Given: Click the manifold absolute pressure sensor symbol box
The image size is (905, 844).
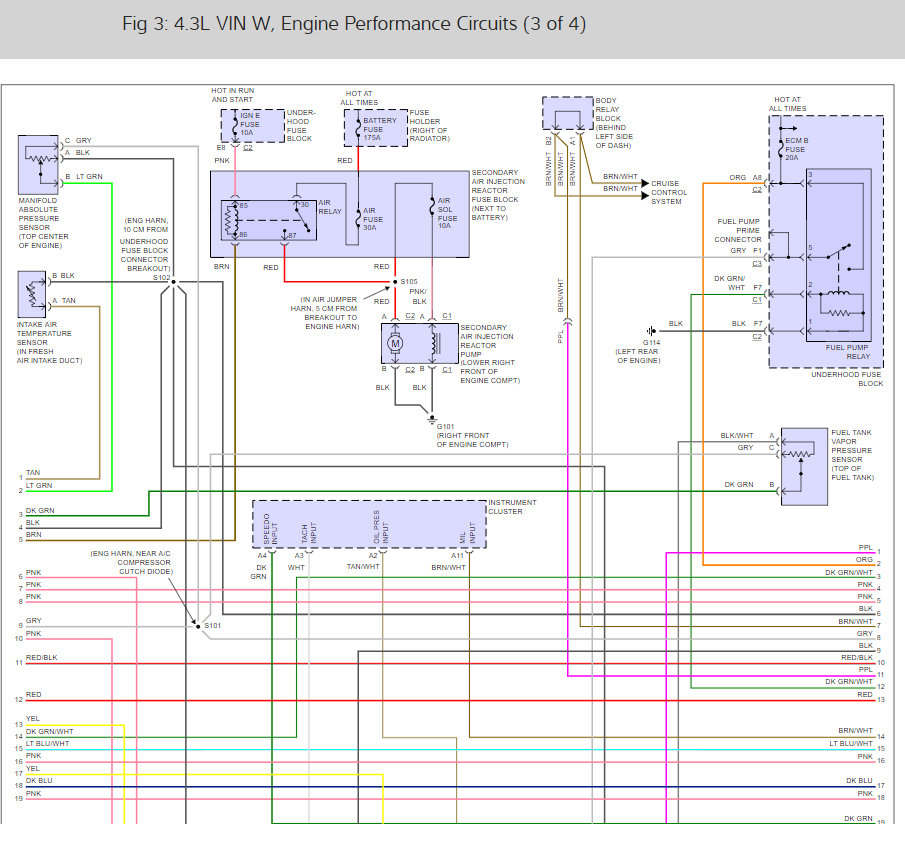Looking at the screenshot, I should [38, 165].
